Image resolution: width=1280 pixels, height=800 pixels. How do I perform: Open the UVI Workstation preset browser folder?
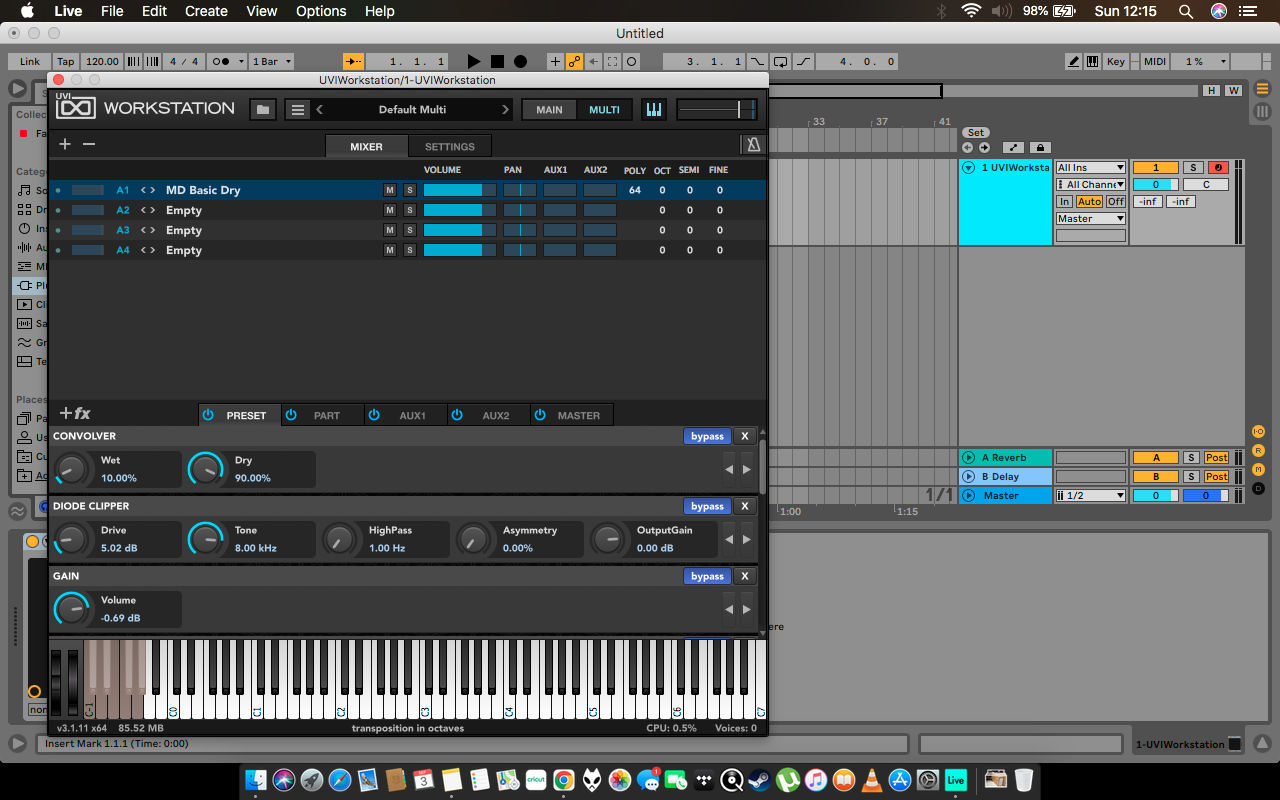tap(263, 109)
